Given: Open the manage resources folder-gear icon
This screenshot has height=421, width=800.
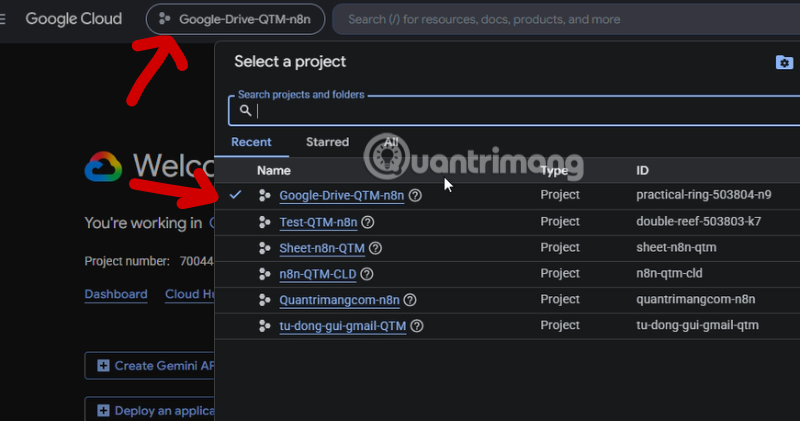Looking at the screenshot, I should tap(784, 63).
